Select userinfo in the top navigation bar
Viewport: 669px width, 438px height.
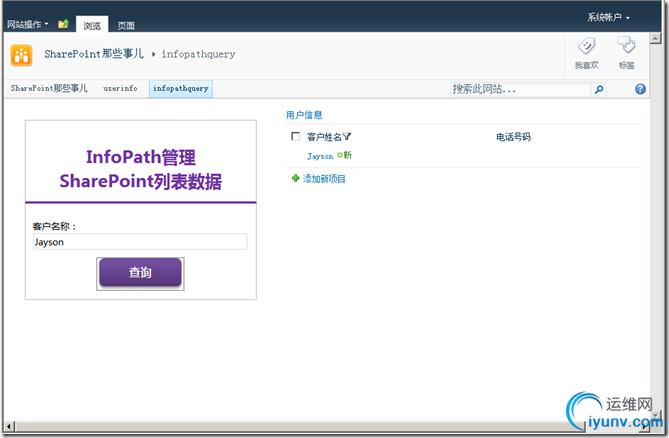(x=120, y=88)
